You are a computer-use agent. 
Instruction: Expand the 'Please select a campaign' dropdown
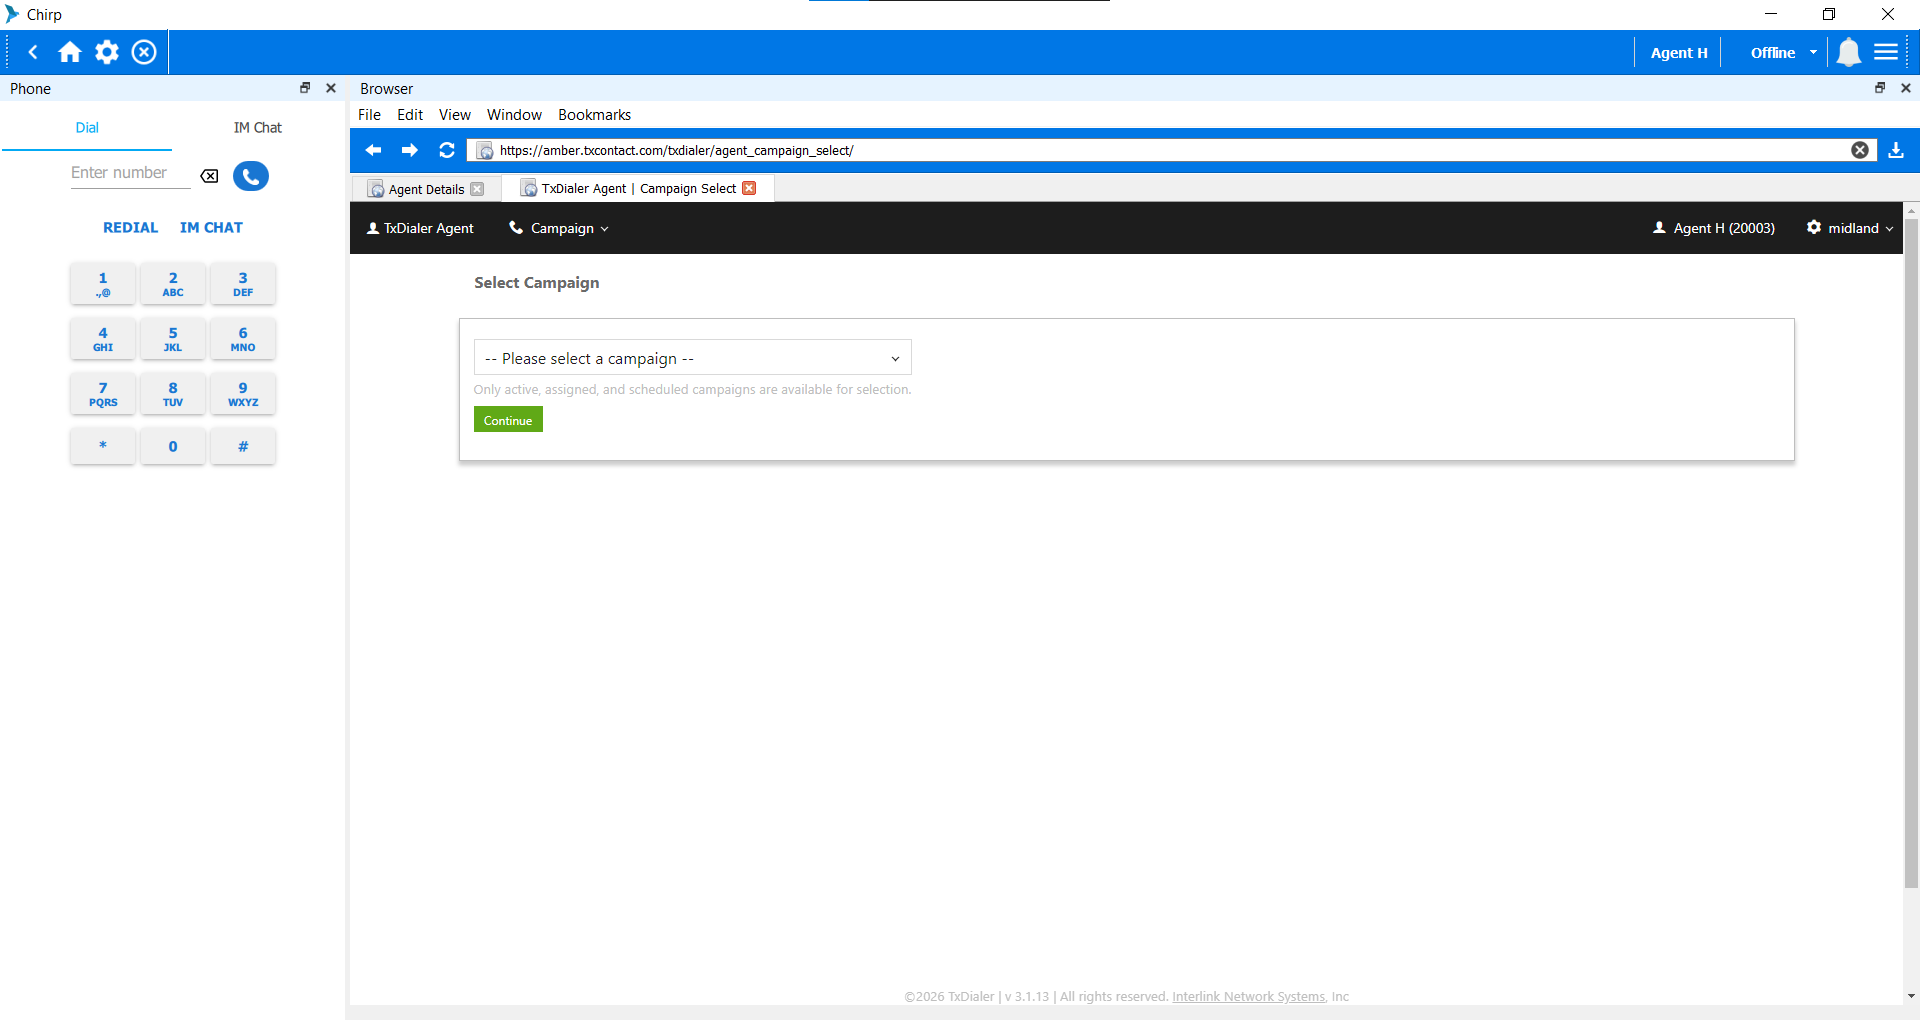pyautogui.click(x=692, y=358)
